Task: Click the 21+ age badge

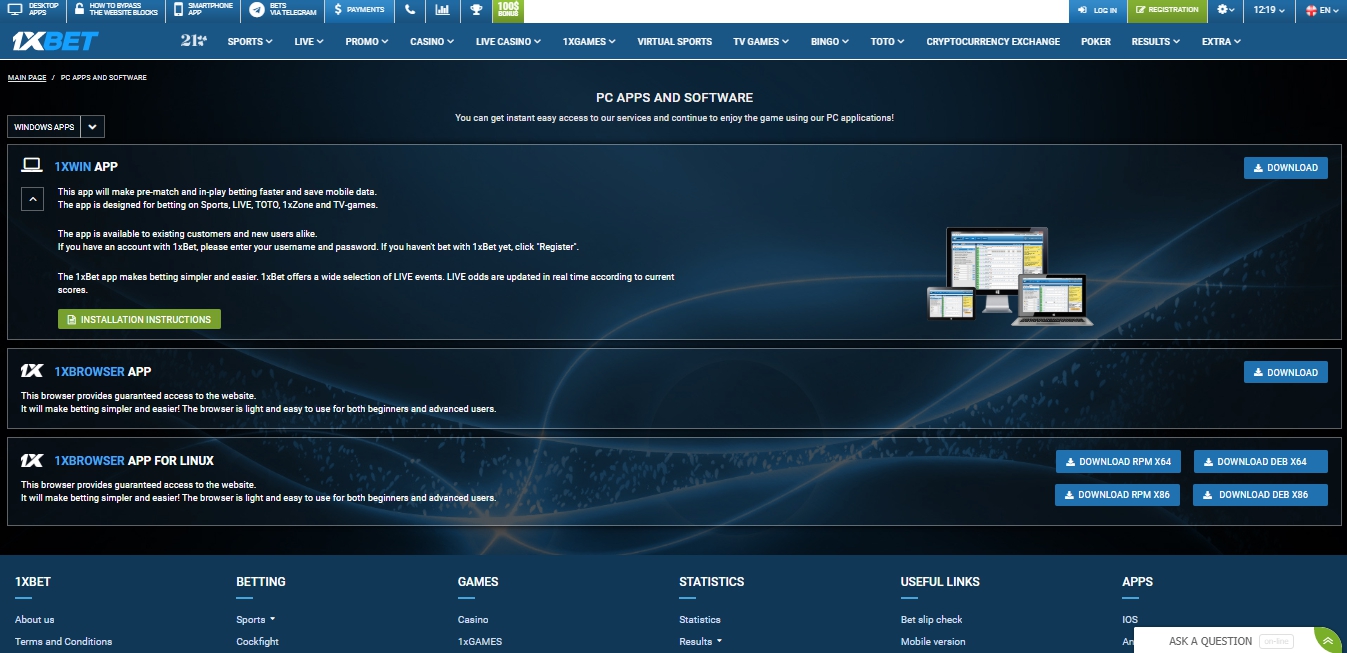Action: (193, 41)
